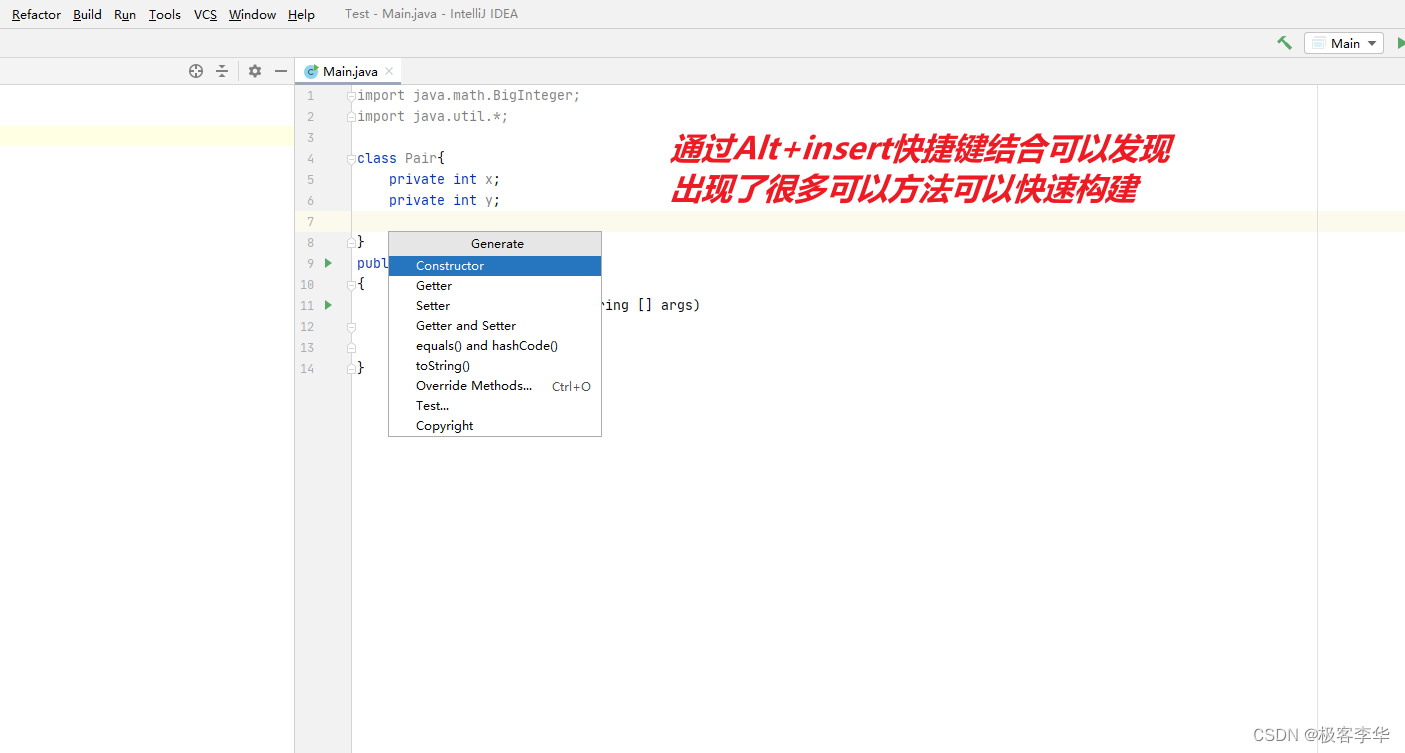Click the collapse all icon in project panel
This screenshot has height=753, width=1405.
[222, 71]
